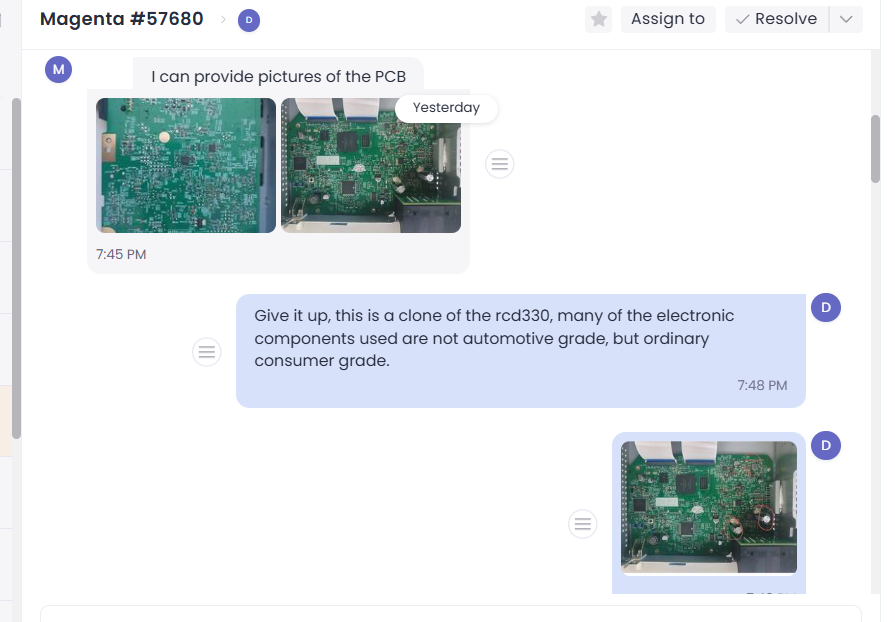The image size is (895, 622).
Task: Star this Magenta #57680 conversation
Action: (x=598, y=19)
